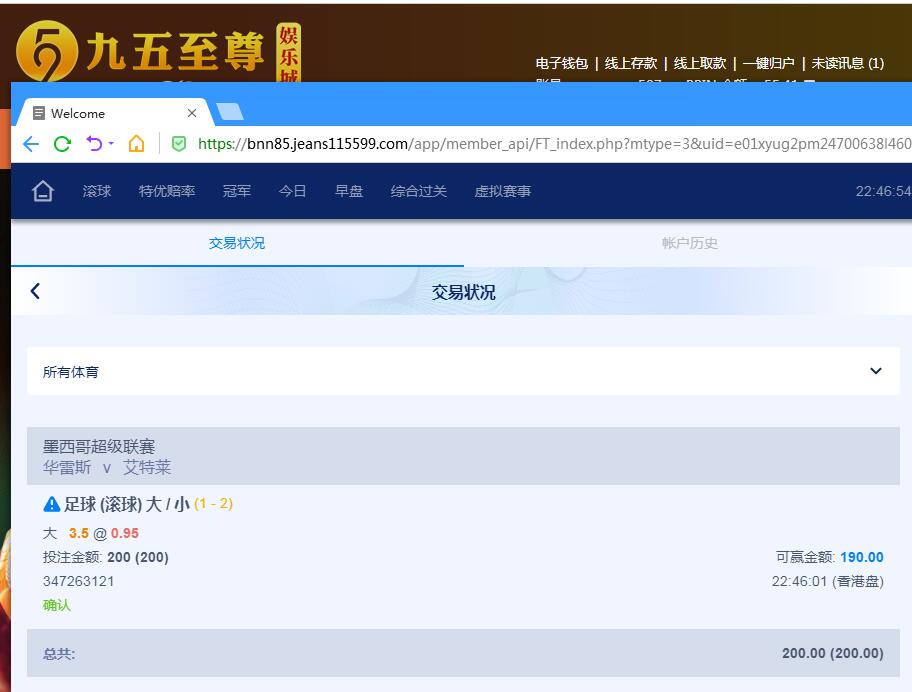Click the back chevron beside 交易状况 header
The width and height of the screenshot is (912, 692).
tap(35, 291)
